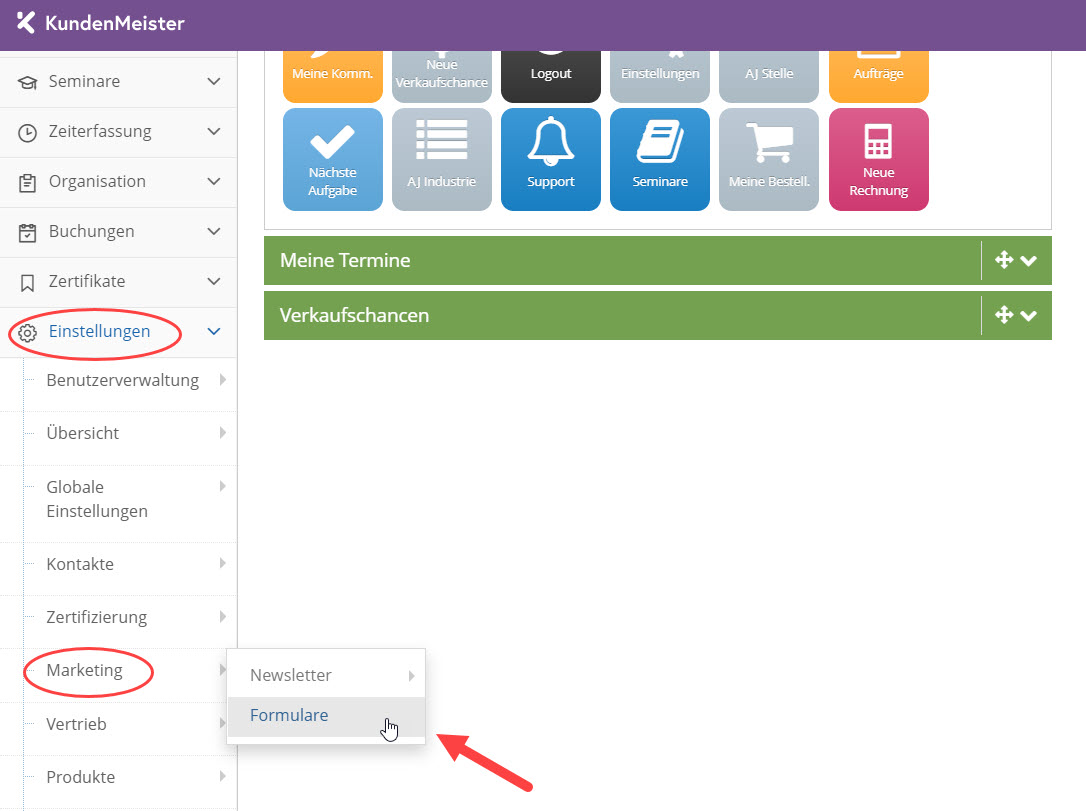Open the Newsletter submenu arrow

click(x=411, y=675)
